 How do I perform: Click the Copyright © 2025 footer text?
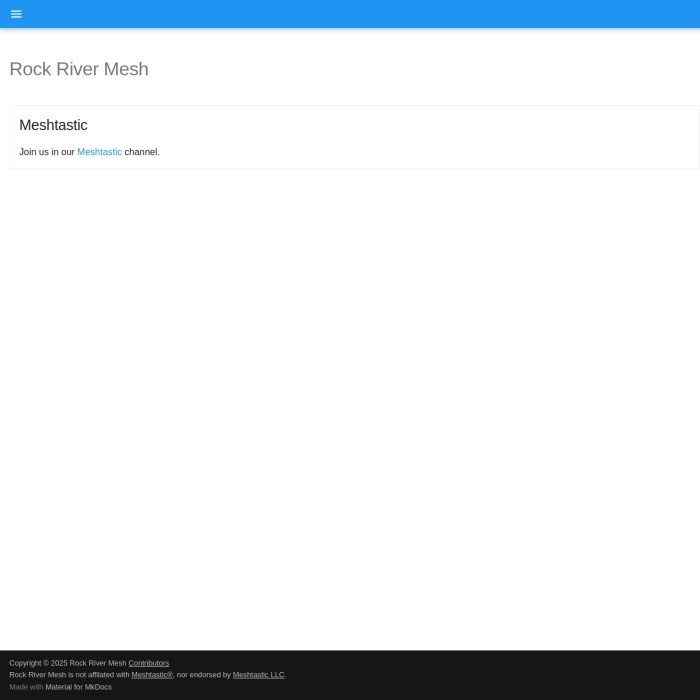click(38, 663)
